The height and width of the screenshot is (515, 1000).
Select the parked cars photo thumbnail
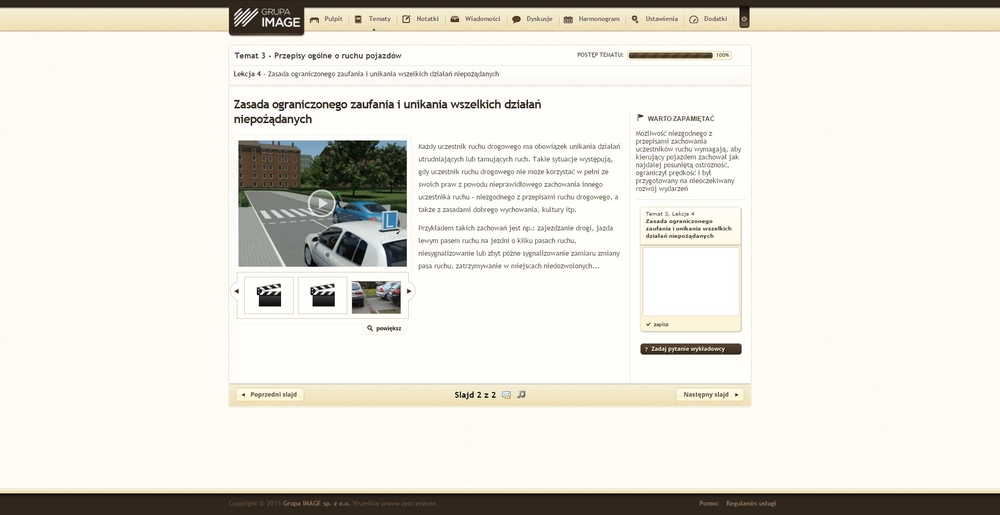pos(376,298)
